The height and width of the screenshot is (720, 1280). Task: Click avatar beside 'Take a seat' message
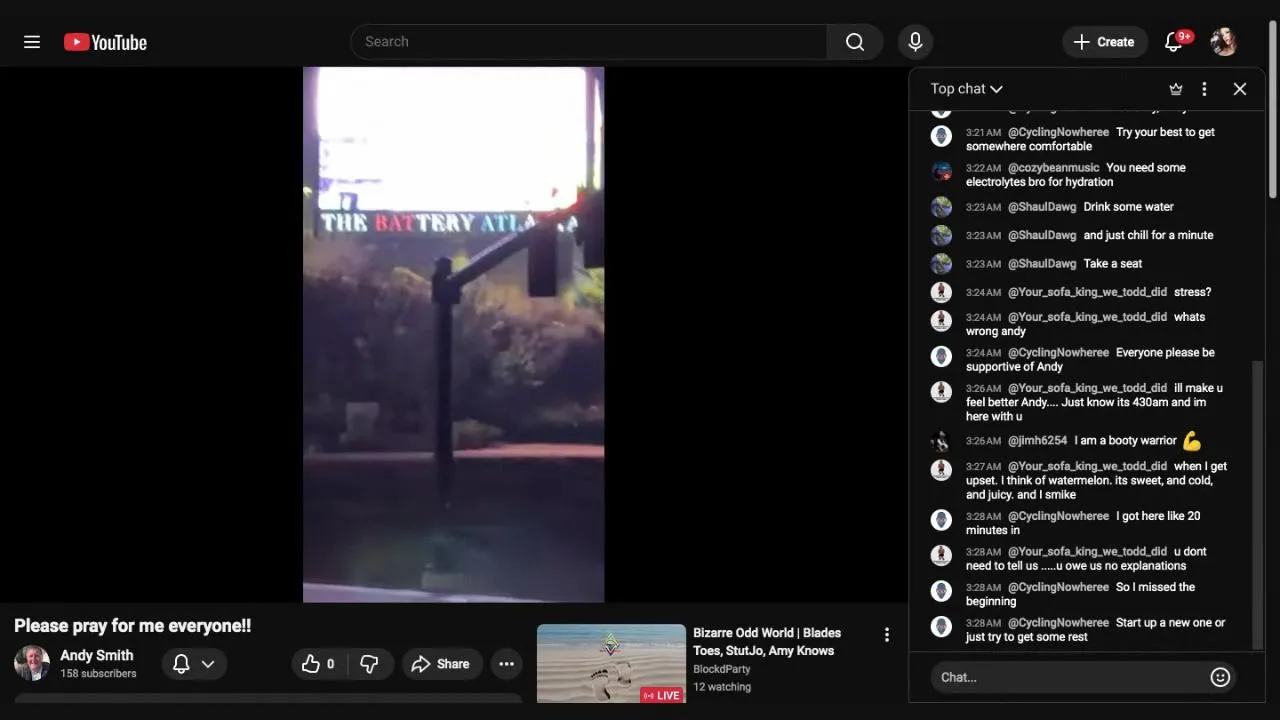click(x=941, y=264)
